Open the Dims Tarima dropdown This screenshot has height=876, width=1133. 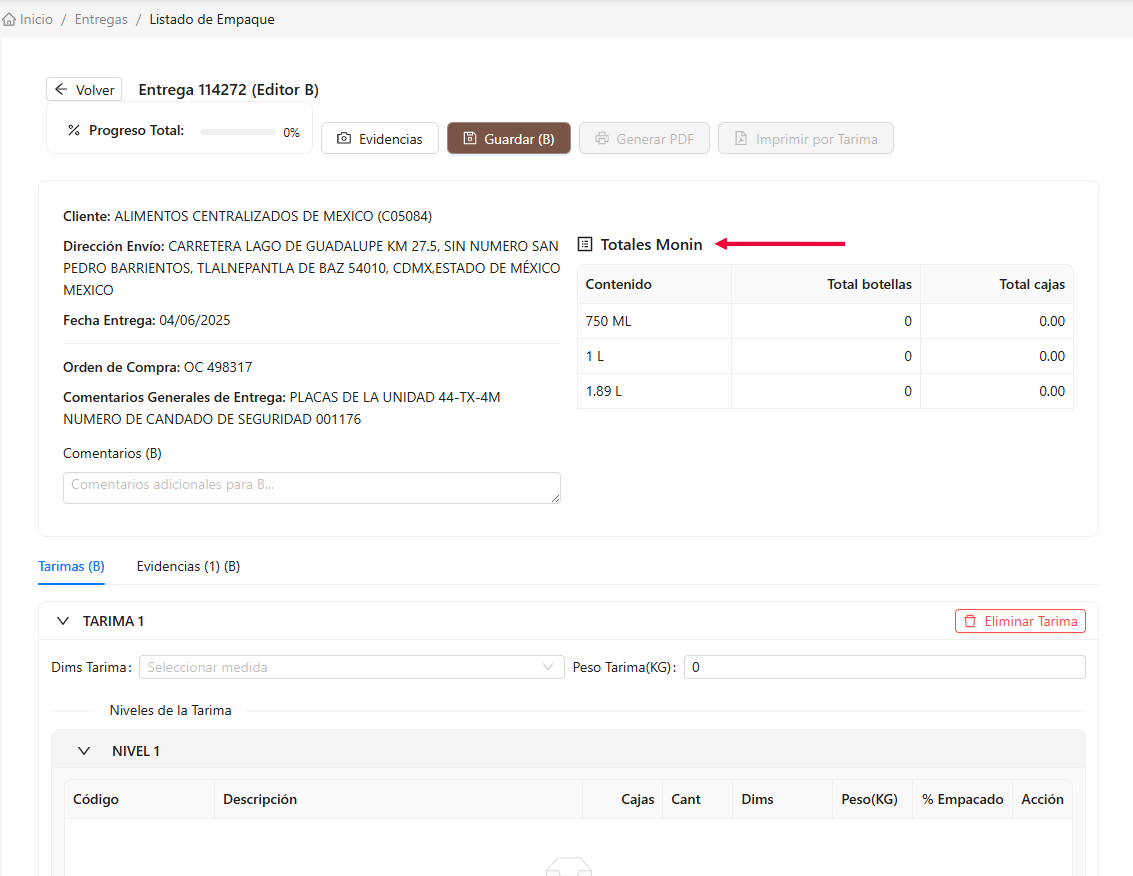[x=351, y=667]
